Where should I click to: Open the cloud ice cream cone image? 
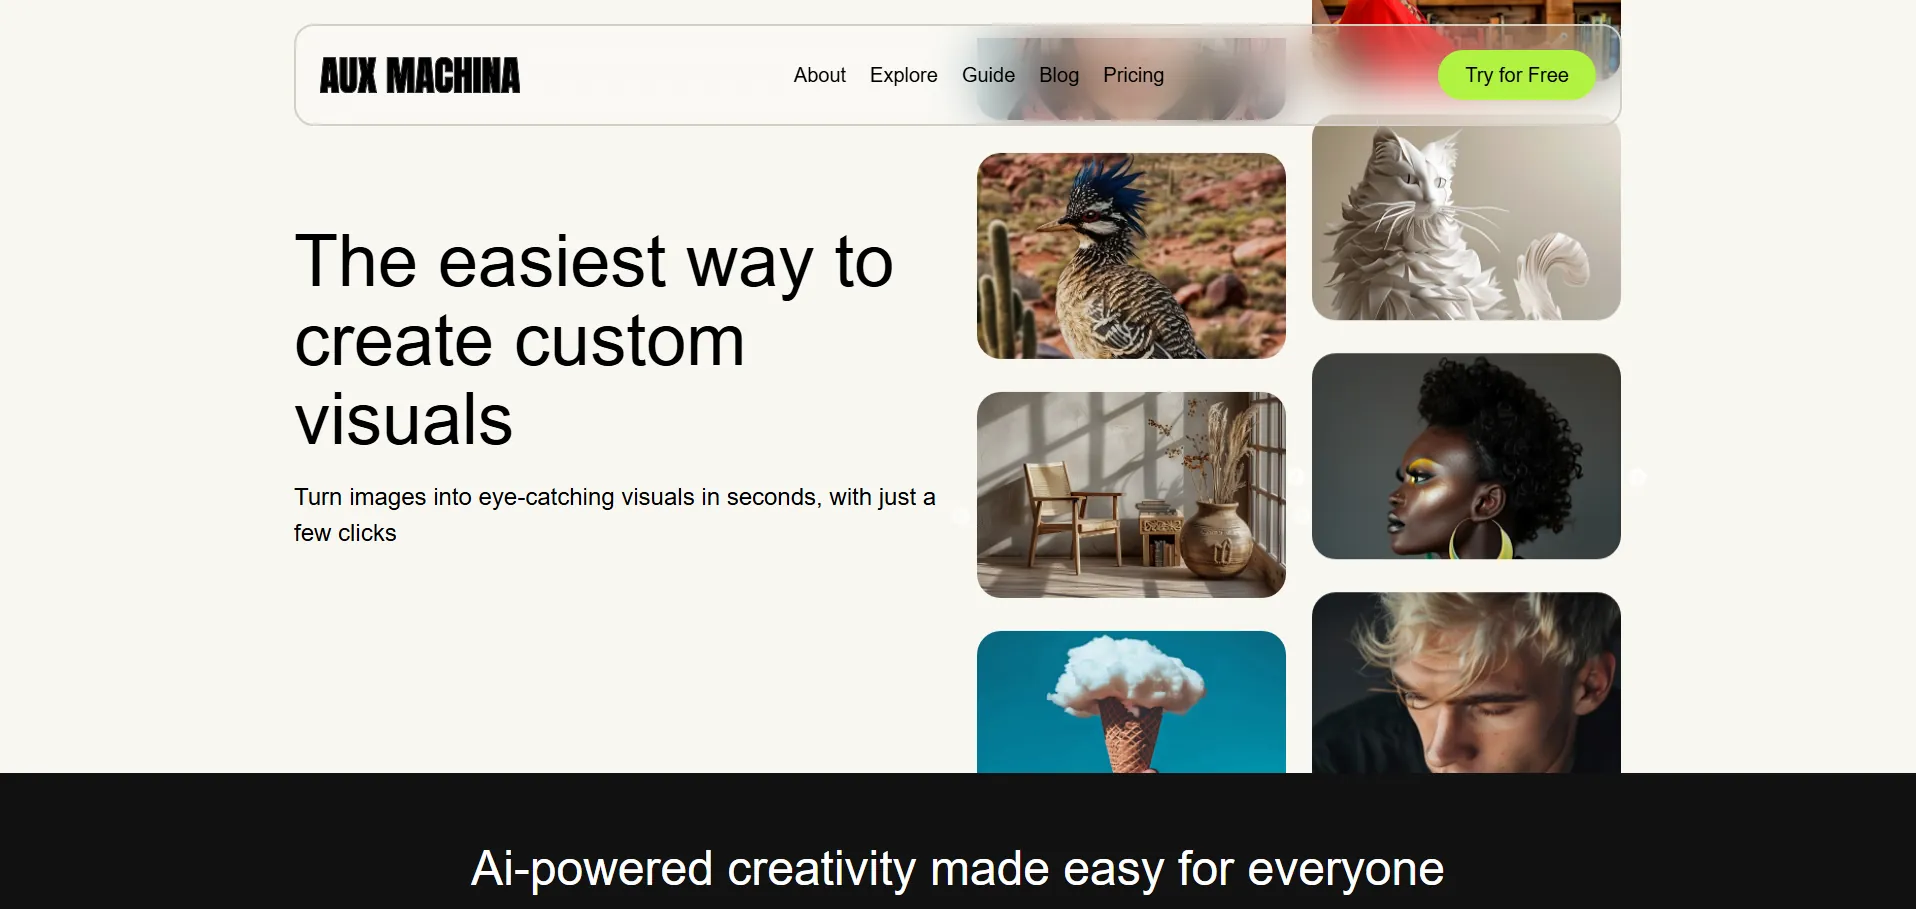click(x=1131, y=702)
